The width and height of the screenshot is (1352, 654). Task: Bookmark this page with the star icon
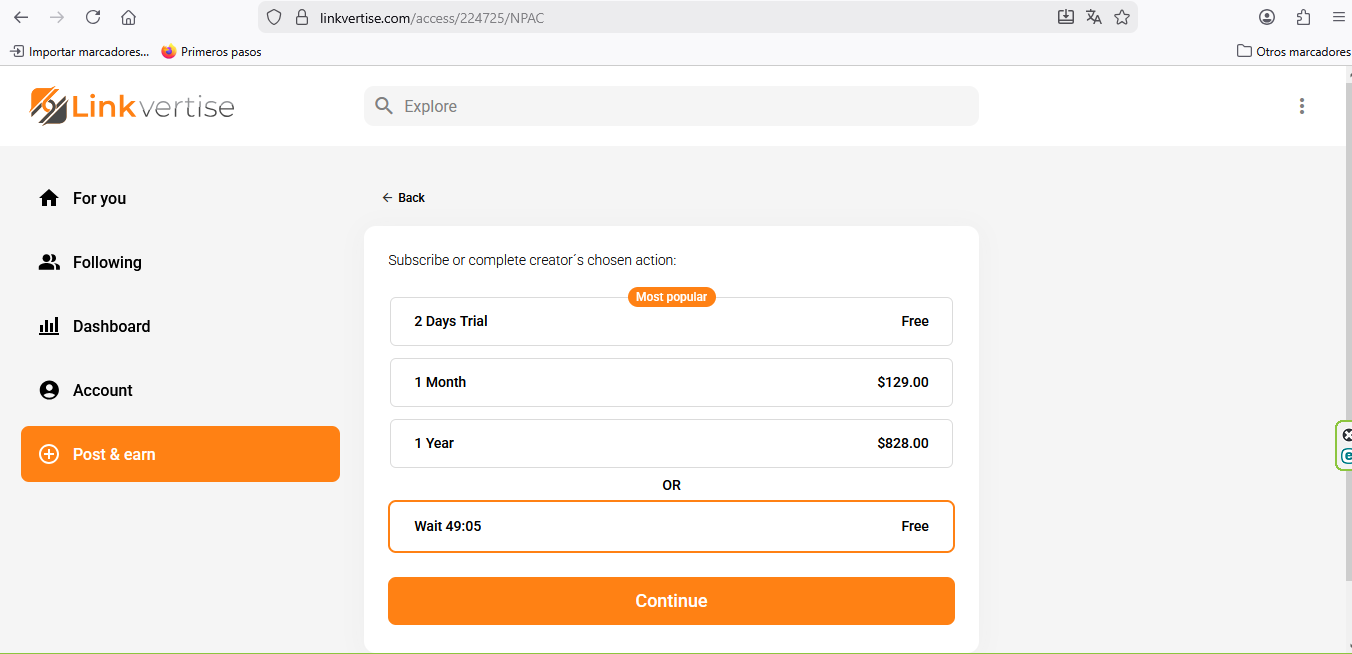(x=1122, y=17)
